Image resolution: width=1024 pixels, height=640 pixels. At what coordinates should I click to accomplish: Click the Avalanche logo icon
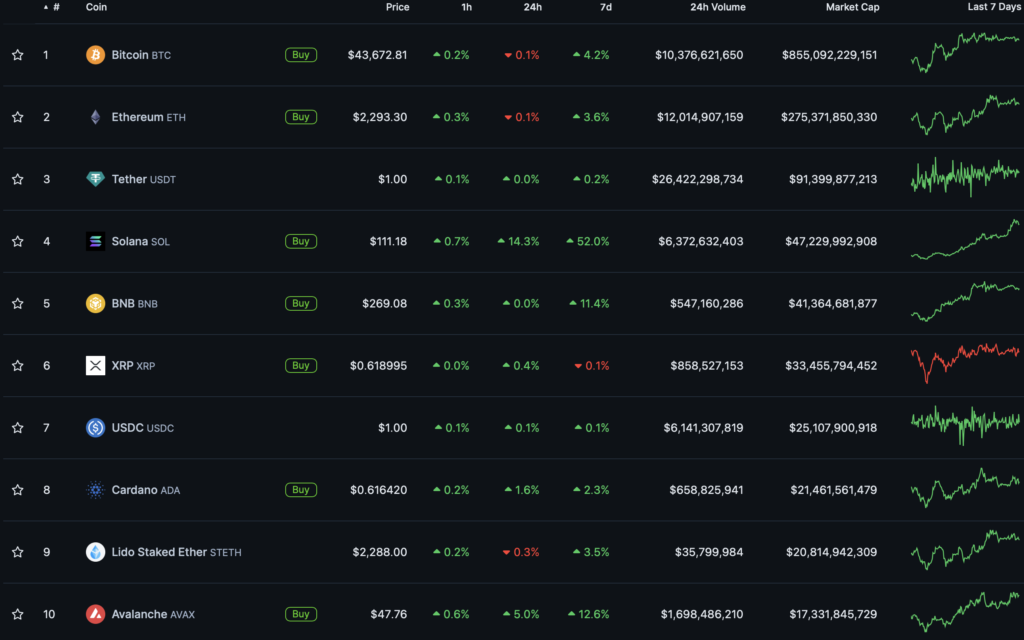[95, 614]
